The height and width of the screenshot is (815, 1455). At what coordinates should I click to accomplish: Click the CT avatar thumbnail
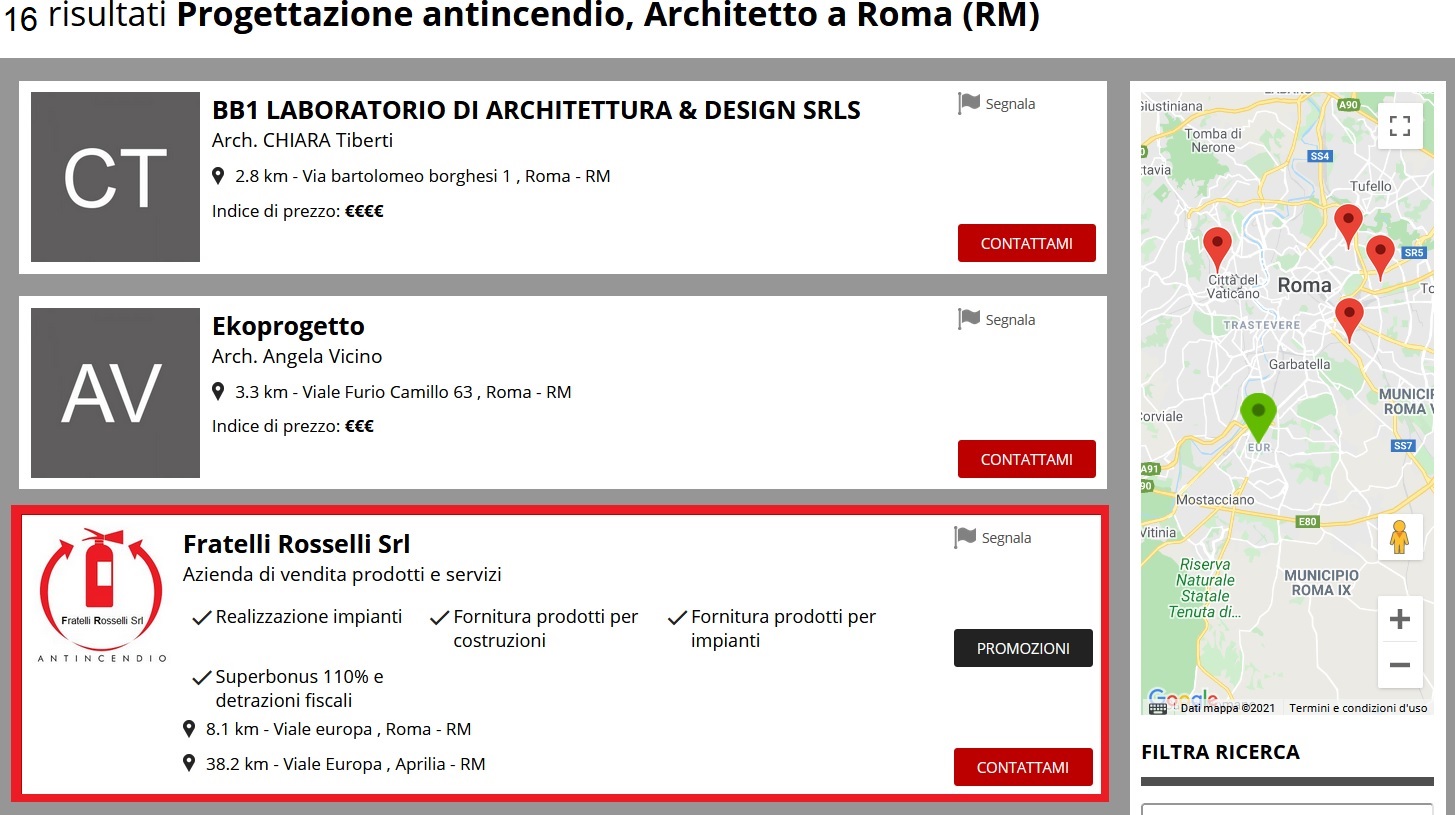point(115,177)
